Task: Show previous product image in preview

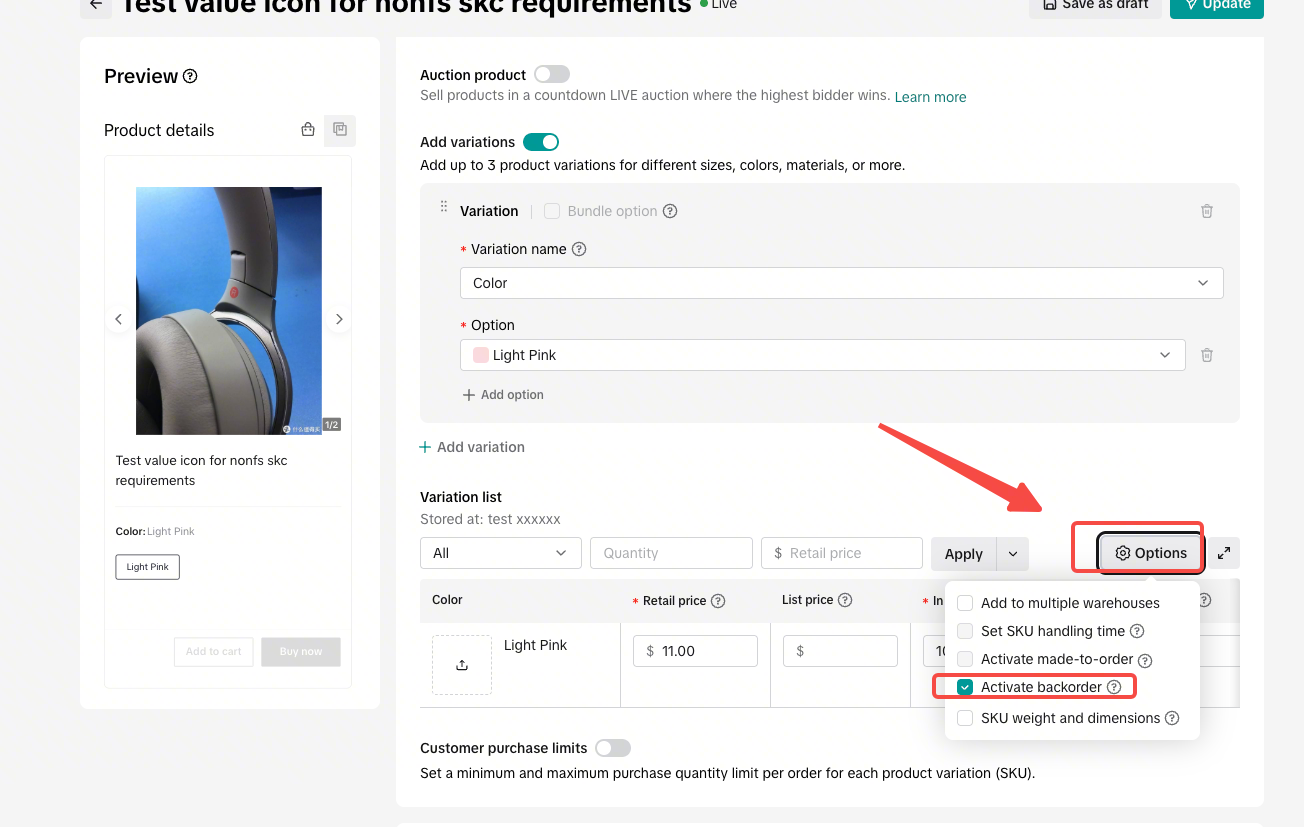Action: (118, 319)
